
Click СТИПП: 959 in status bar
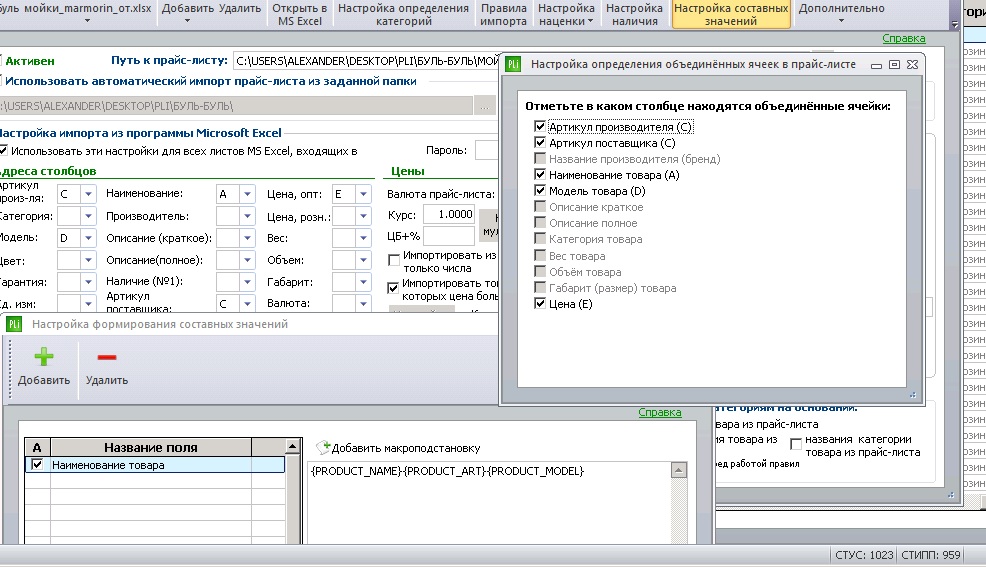click(931, 555)
